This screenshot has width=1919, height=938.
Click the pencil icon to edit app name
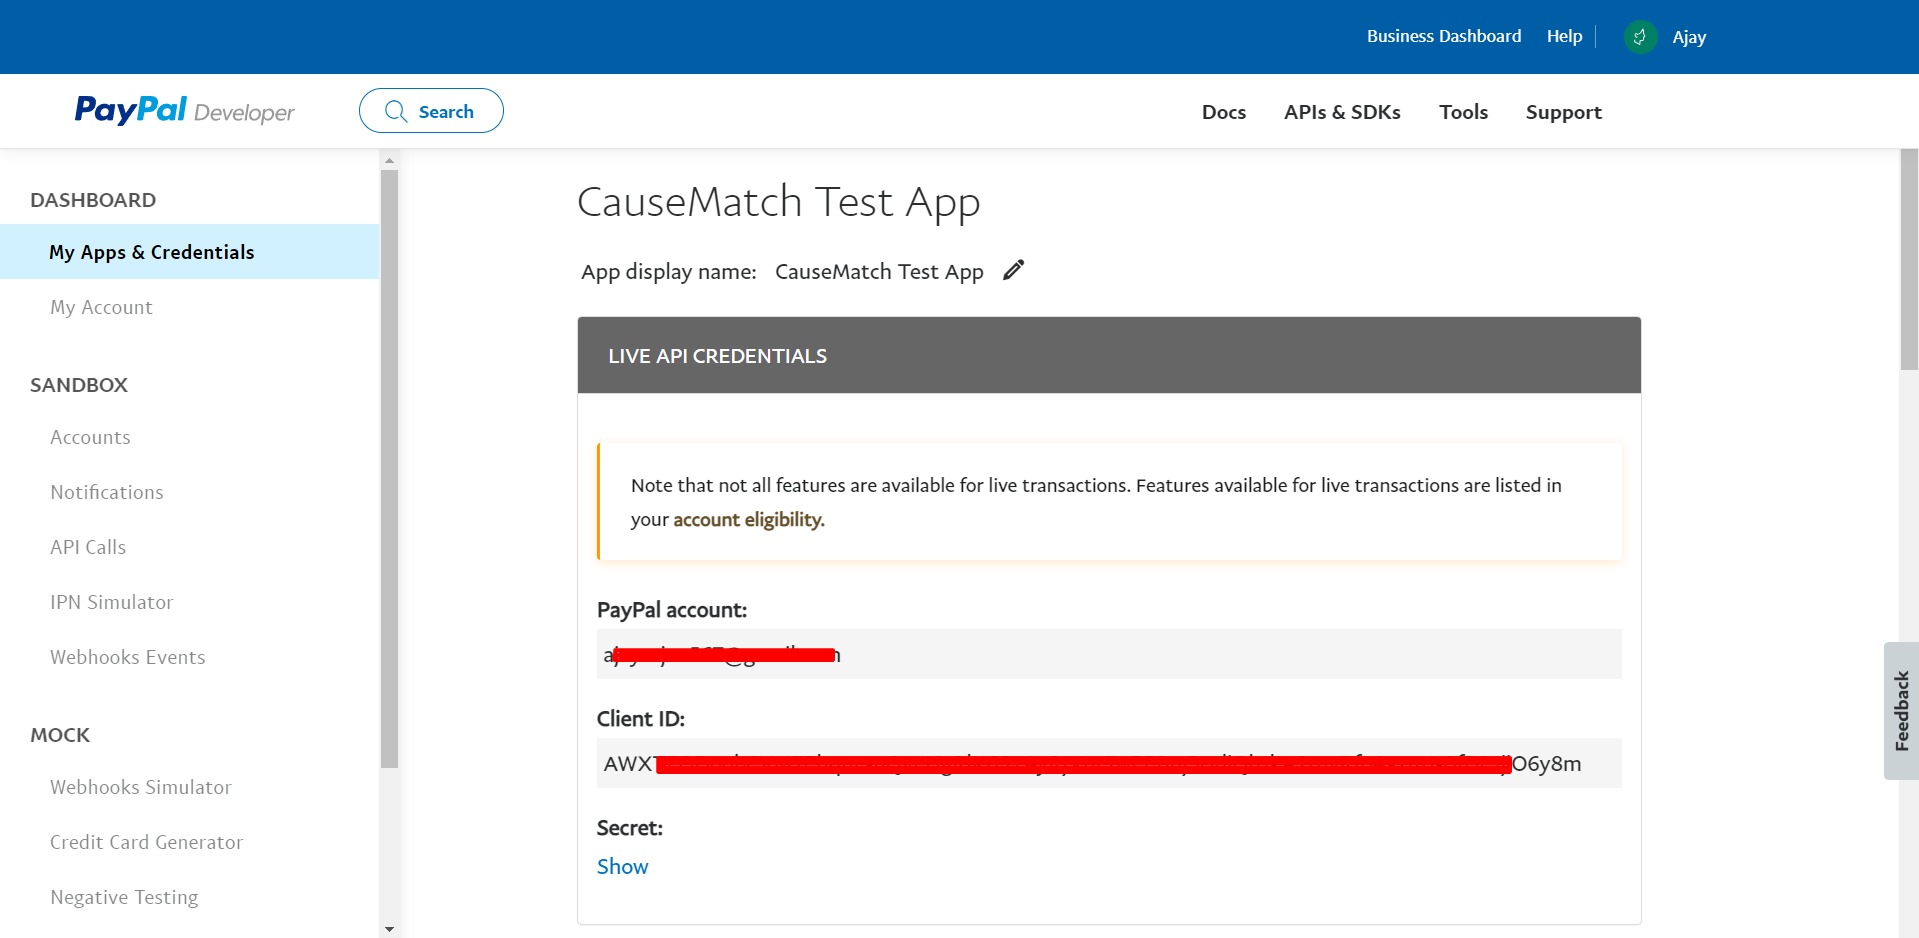click(x=1014, y=270)
